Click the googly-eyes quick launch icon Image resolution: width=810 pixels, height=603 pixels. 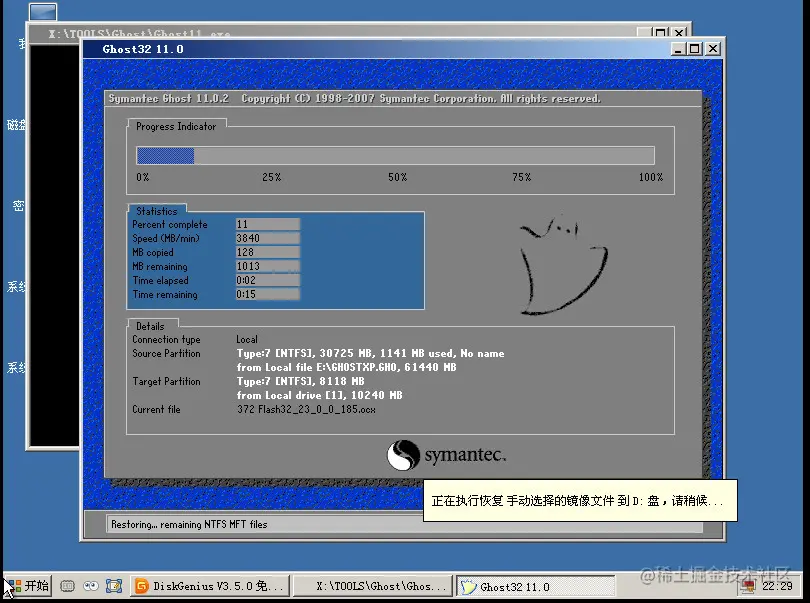tap(91, 586)
